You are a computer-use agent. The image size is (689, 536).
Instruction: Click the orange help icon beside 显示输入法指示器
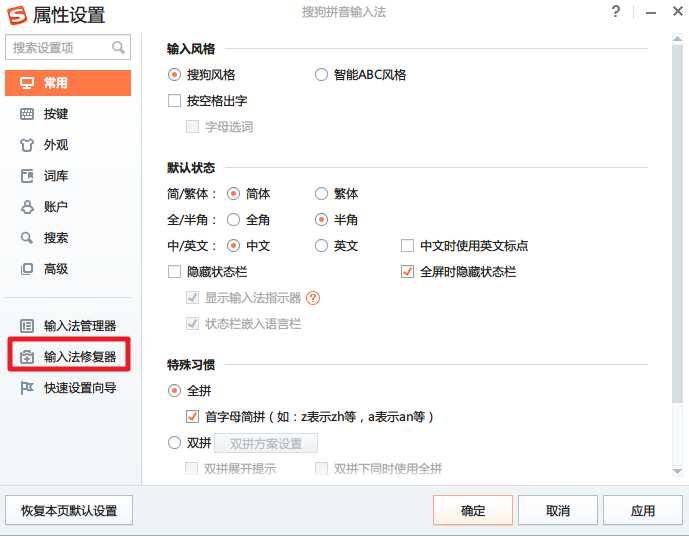pyautogui.click(x=313, y=298)
